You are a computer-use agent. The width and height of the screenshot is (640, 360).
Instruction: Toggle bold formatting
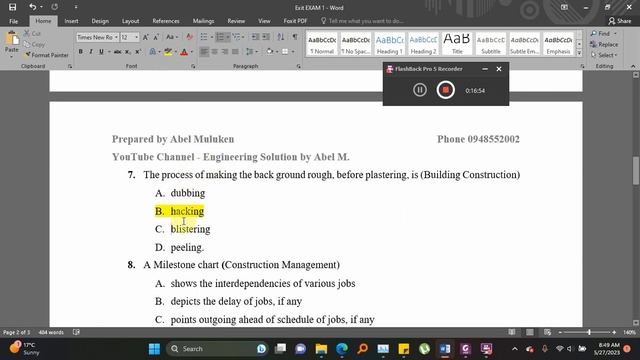point(80,52)
